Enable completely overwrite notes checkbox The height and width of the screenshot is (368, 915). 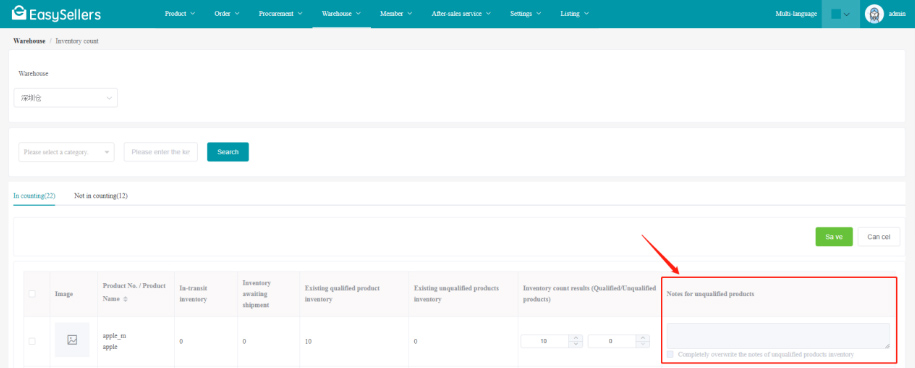click(670, 354)
